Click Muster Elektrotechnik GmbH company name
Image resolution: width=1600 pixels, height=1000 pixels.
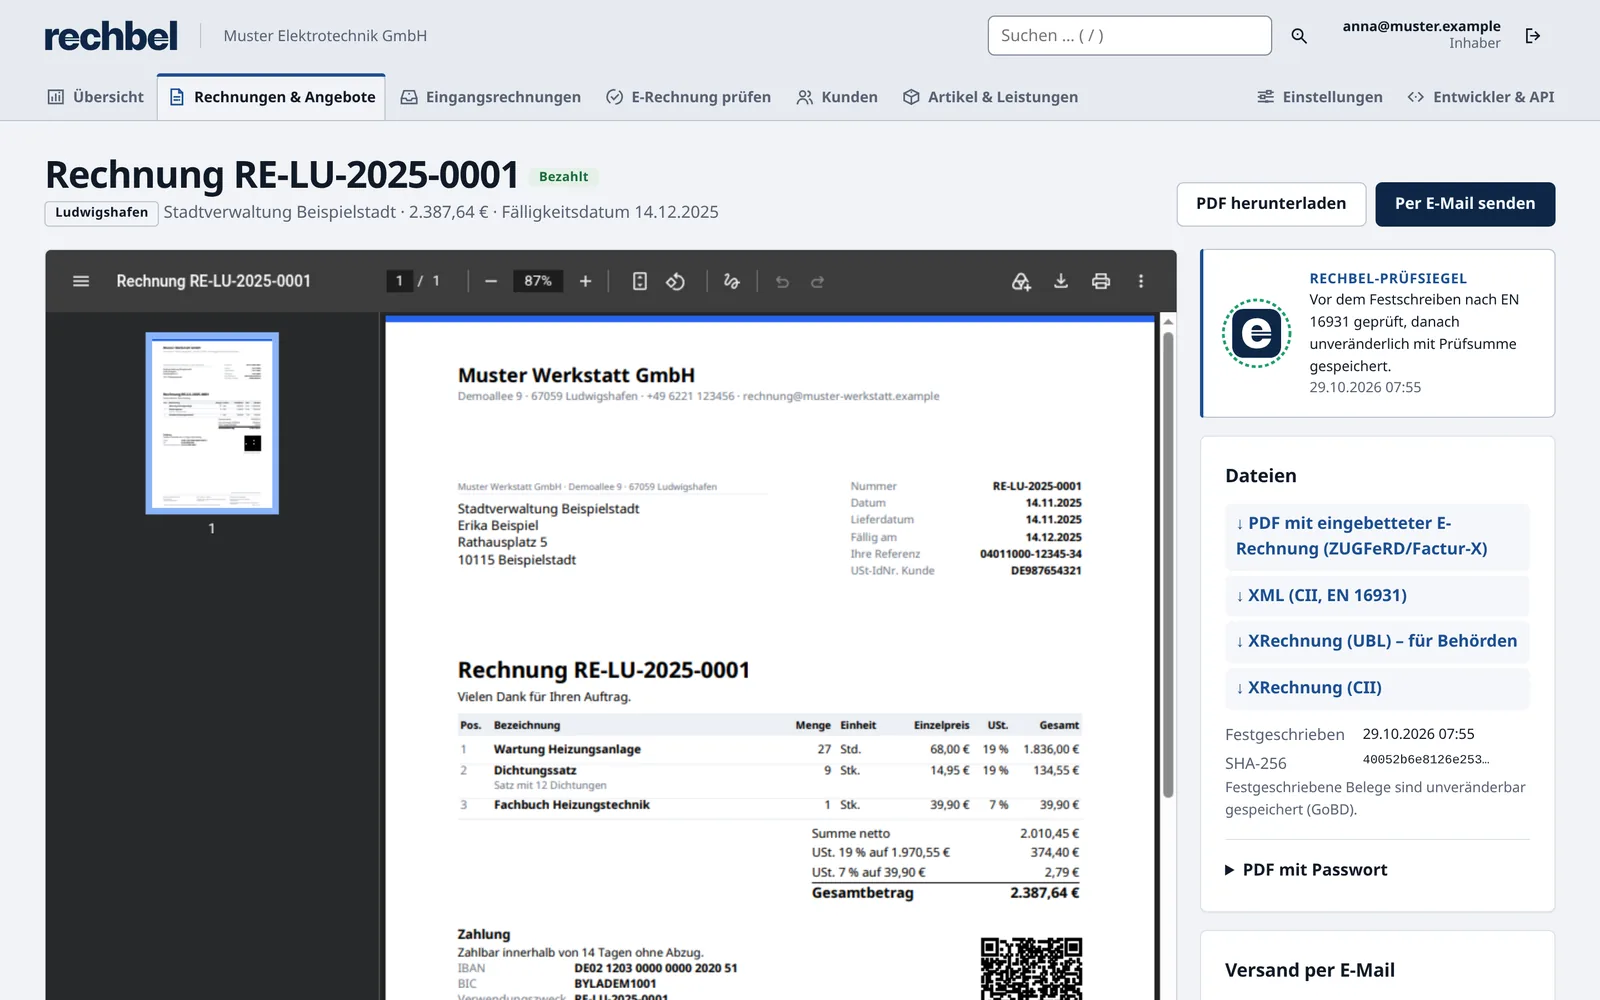click(x=325, y=36)
